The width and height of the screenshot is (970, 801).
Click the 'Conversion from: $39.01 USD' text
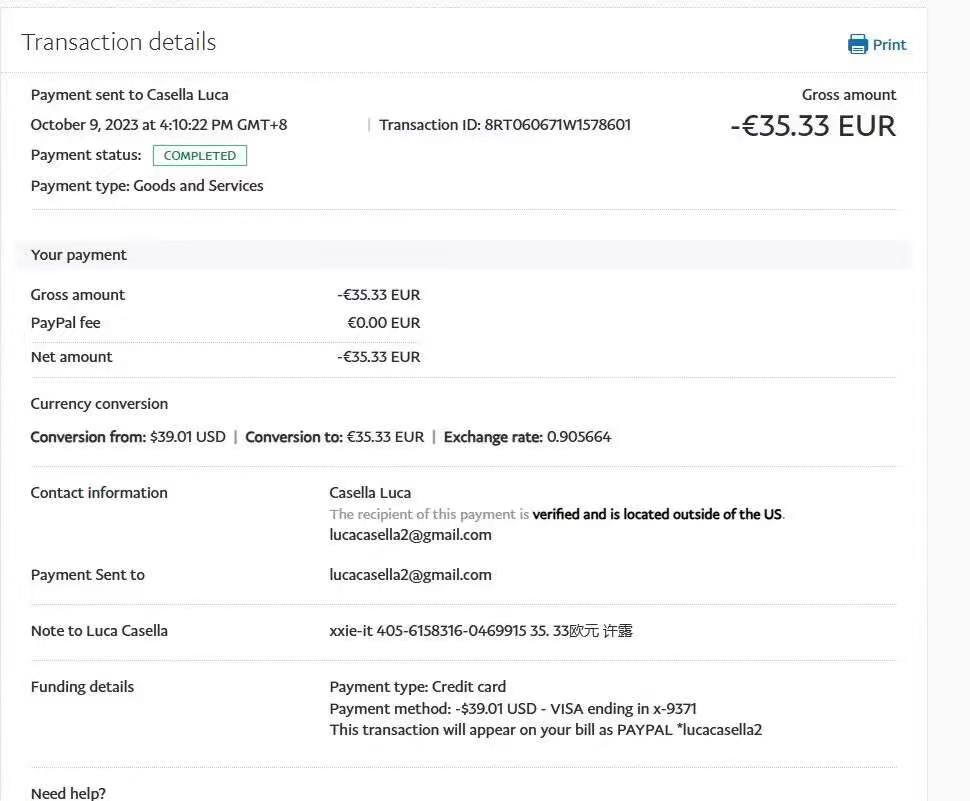click(x=128, y=437)
